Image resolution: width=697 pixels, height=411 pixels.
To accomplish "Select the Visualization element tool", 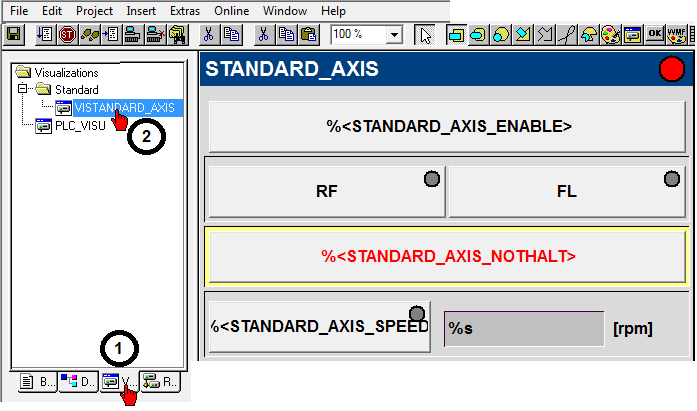I will coord(632,35).
